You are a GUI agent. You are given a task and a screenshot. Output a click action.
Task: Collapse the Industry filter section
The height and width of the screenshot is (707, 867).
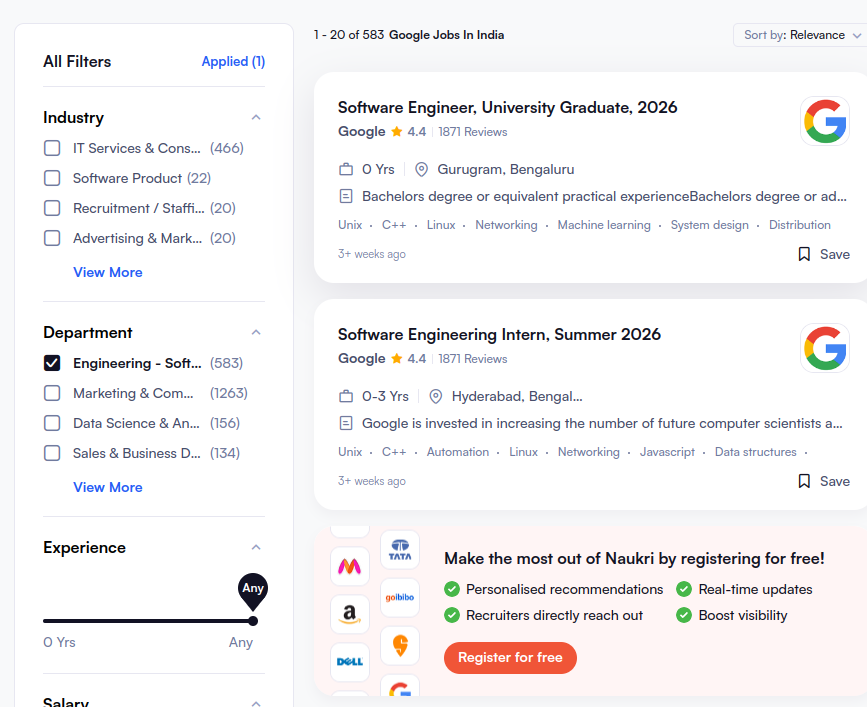[x=256, y=117]
